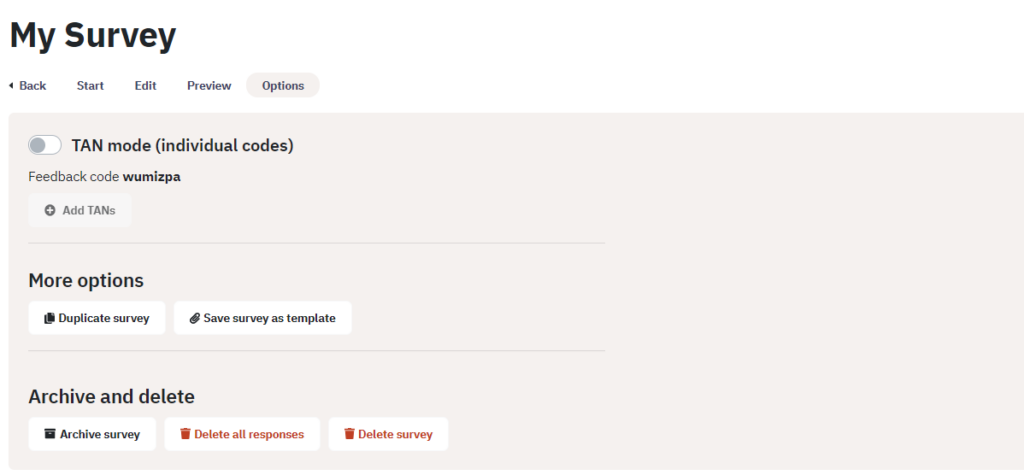Viewport: 1024px width, 475px height.
Task: Click the Delete survey red text
Action: point(395,434)
